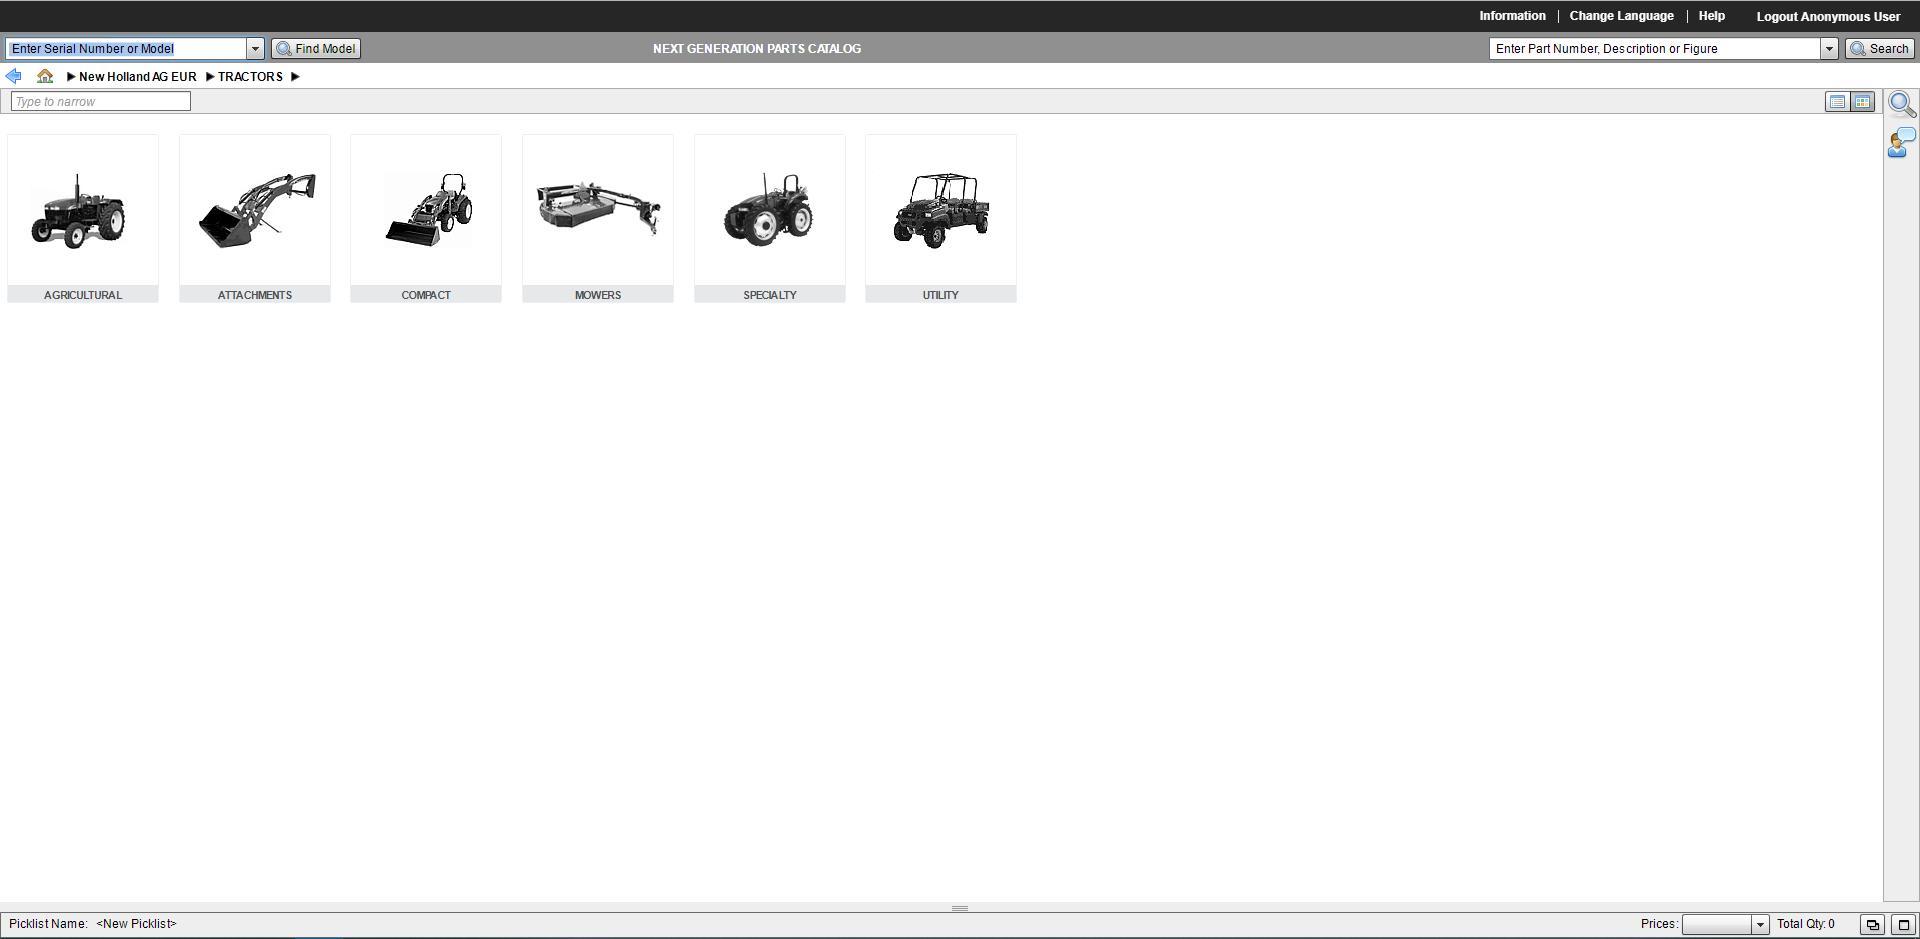Open the Help menu
This screenshot has width=1920, height=939.
click(x=1711, y=16)
